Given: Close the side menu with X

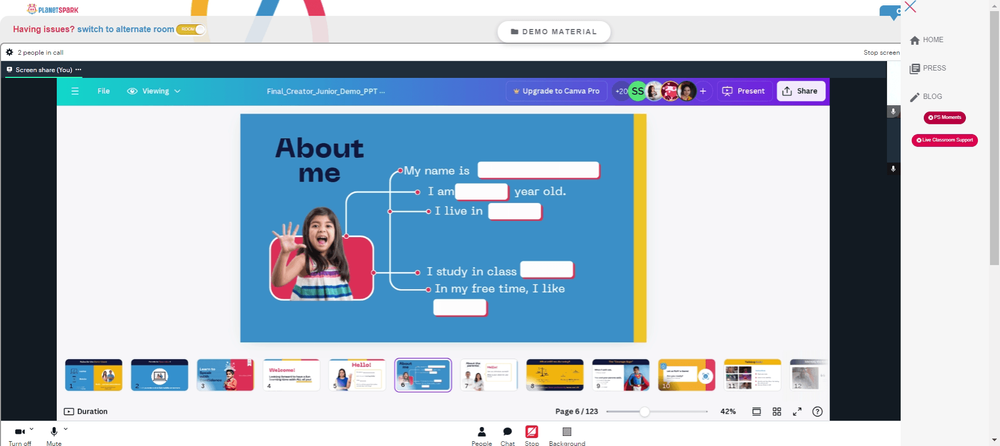Looking at the screenshot, I should (x=910, y=7).
